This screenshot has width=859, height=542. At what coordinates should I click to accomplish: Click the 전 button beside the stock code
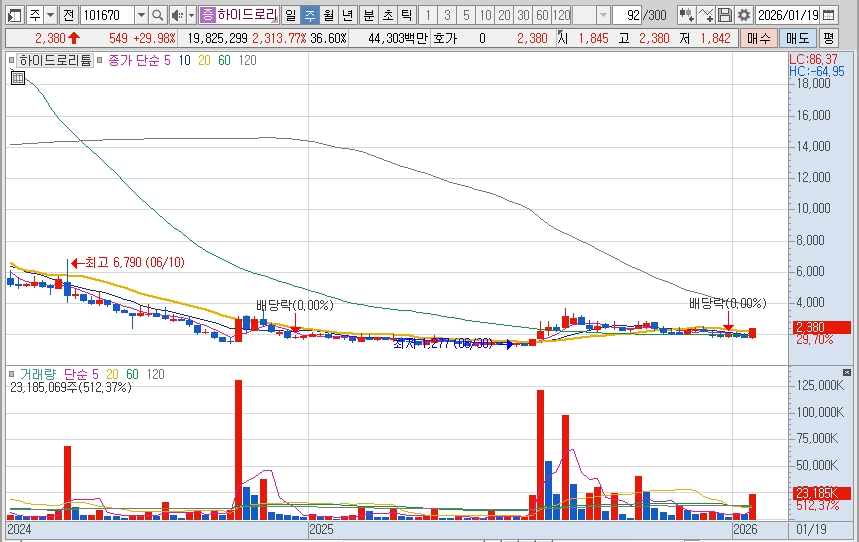(x=68, y=15)
